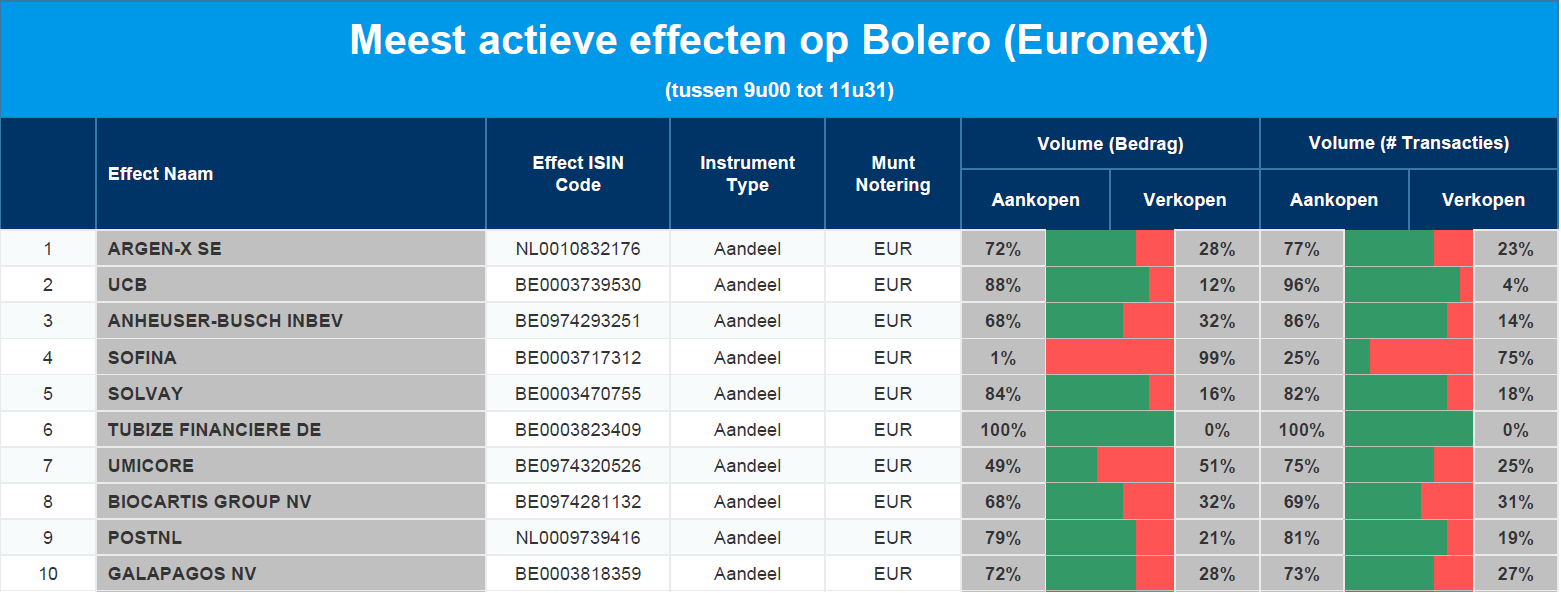The width and height of the screenshot is (1561, 593).
Task: Select the TUBIZE FINANCIERE DE entry
Action: pos(214,430)
